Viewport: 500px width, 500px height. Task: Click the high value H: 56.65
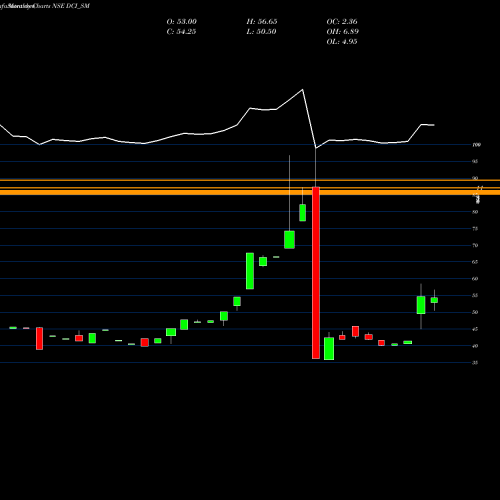pos(262,22)
